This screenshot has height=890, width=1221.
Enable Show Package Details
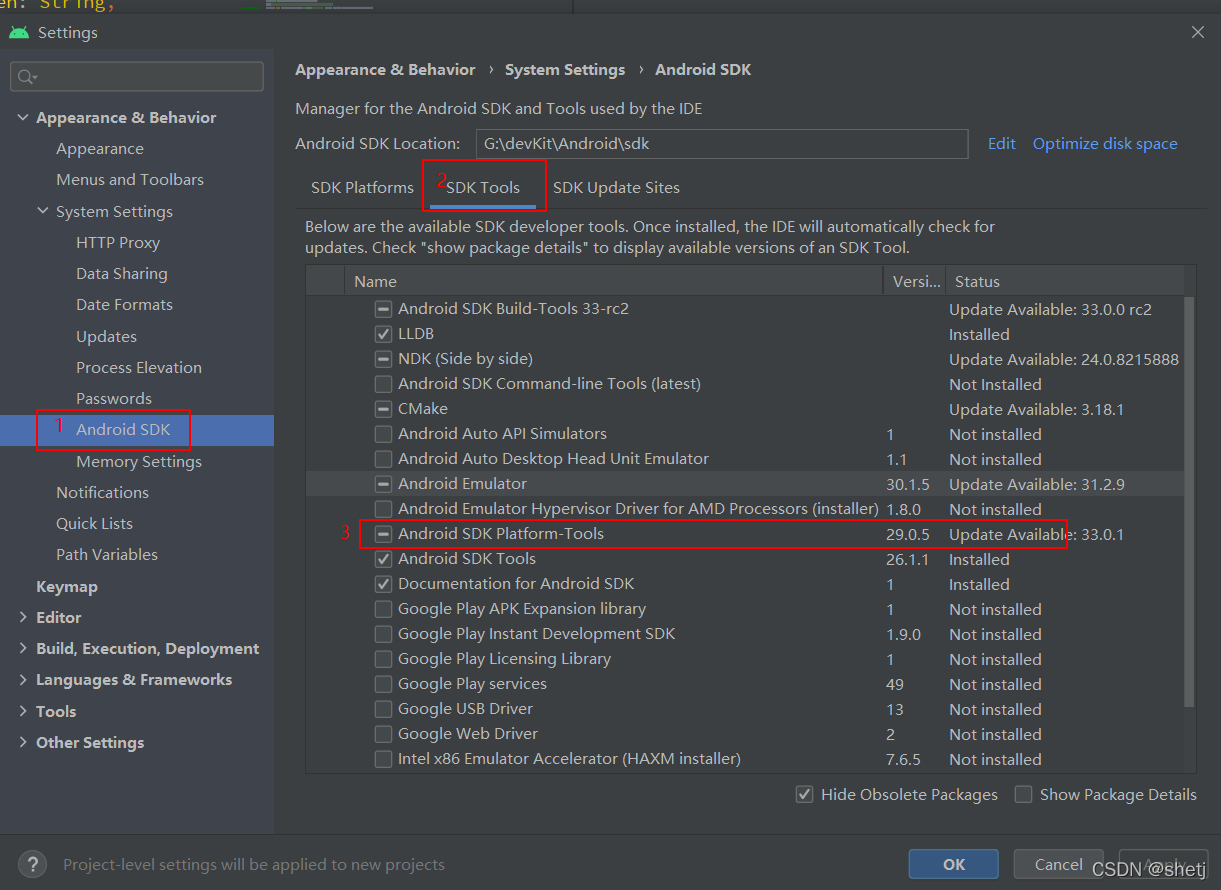(x=1023, y=794)
